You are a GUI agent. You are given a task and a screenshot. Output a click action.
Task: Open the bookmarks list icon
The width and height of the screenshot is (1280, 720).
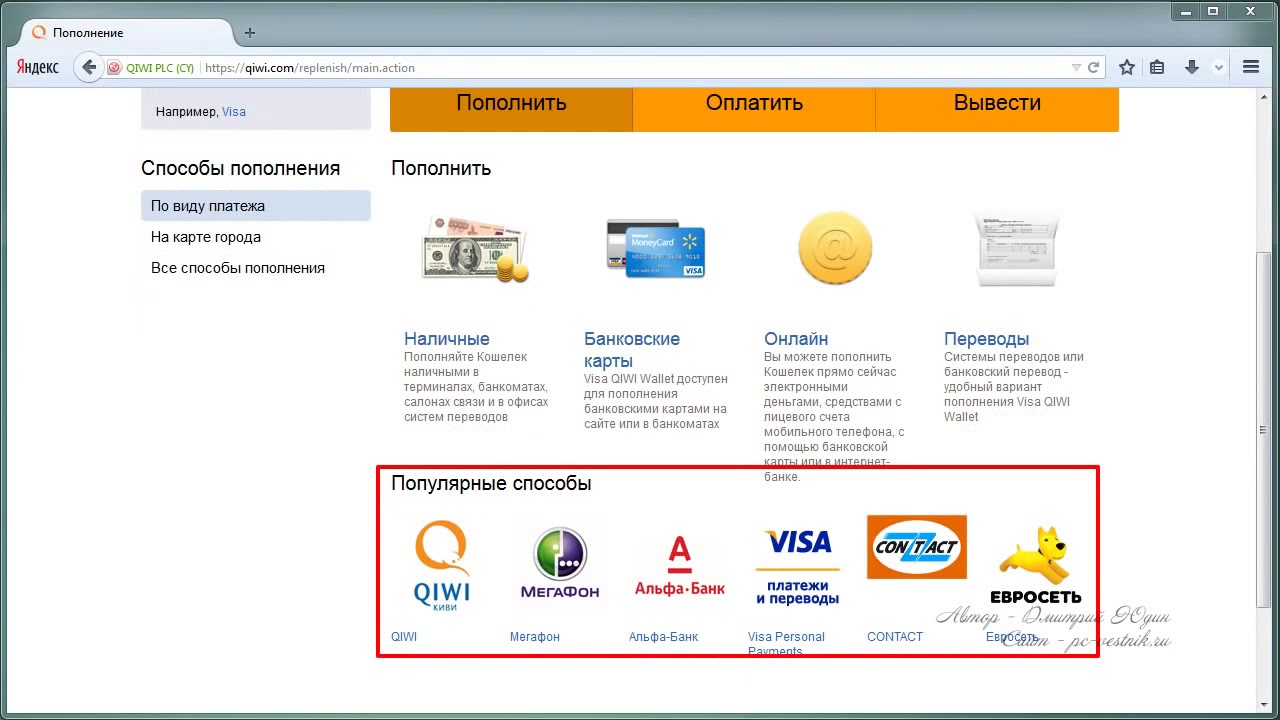tap(1157, 68)
